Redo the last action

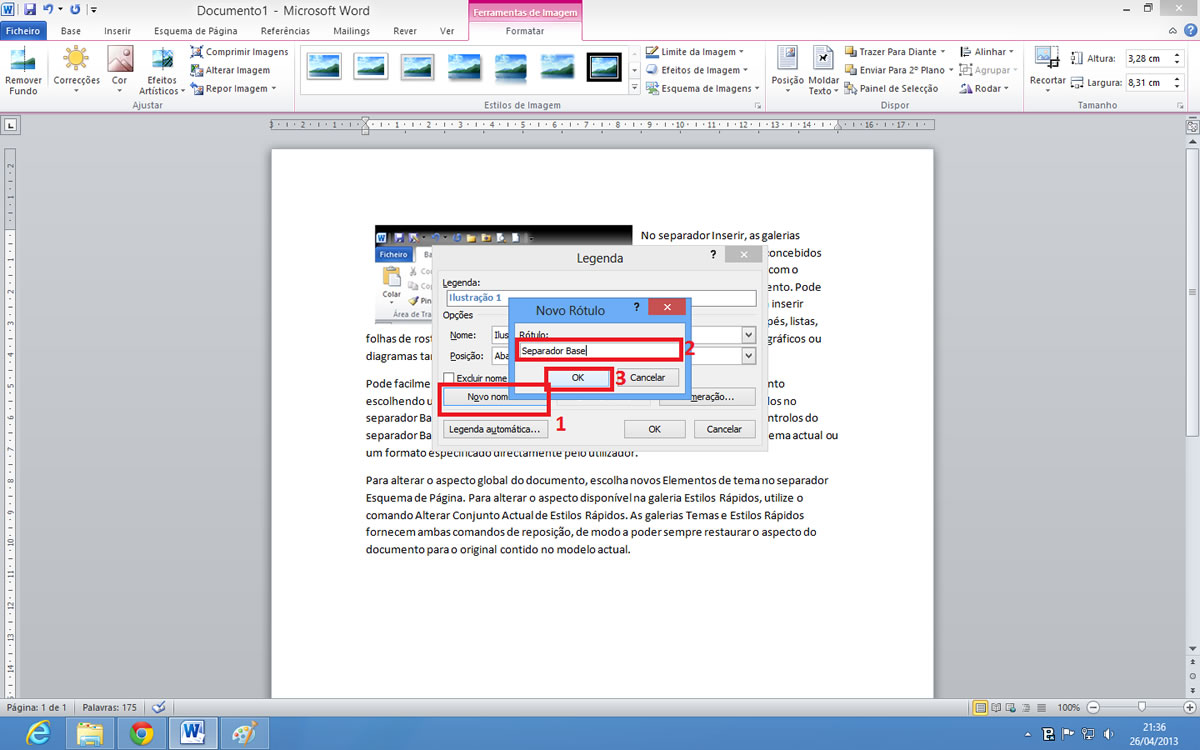pyautogui.click(x=75, y=10)
